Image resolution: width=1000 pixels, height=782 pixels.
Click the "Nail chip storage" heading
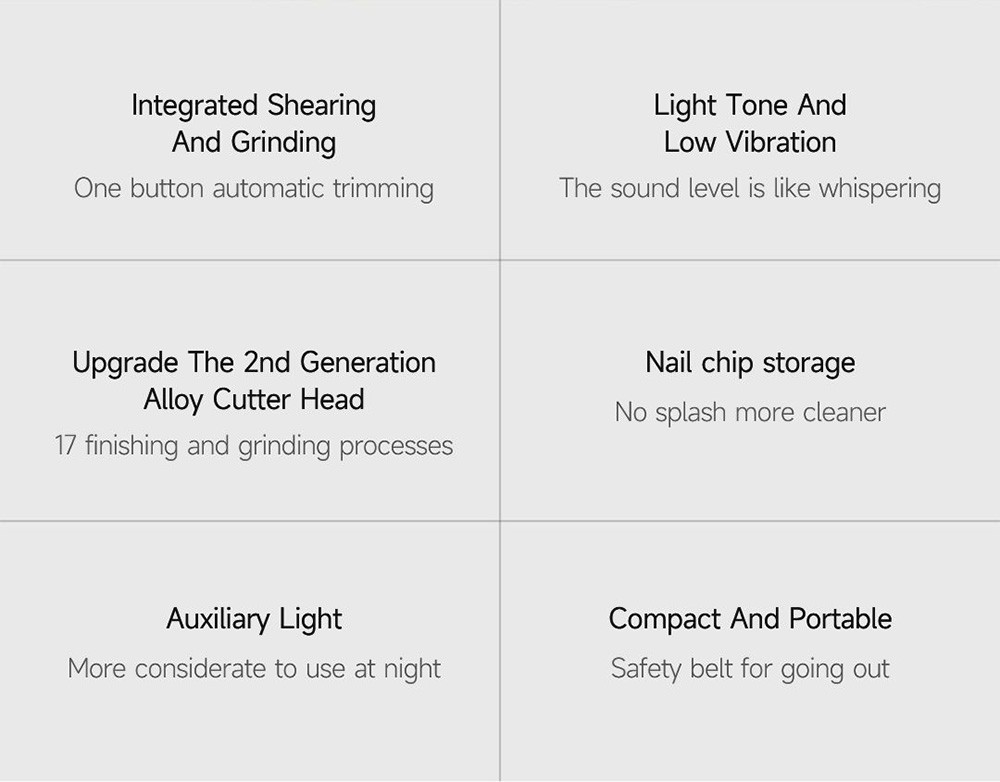750,362
